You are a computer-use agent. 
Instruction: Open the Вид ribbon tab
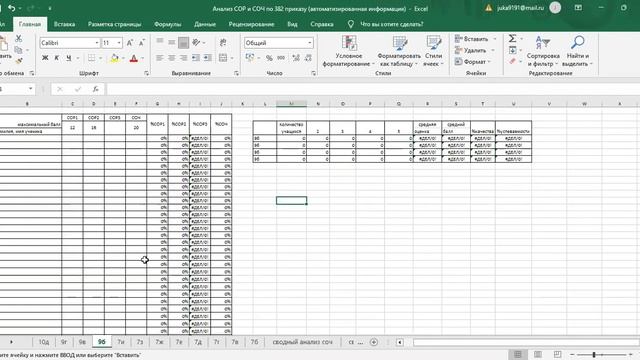[292, 24]
